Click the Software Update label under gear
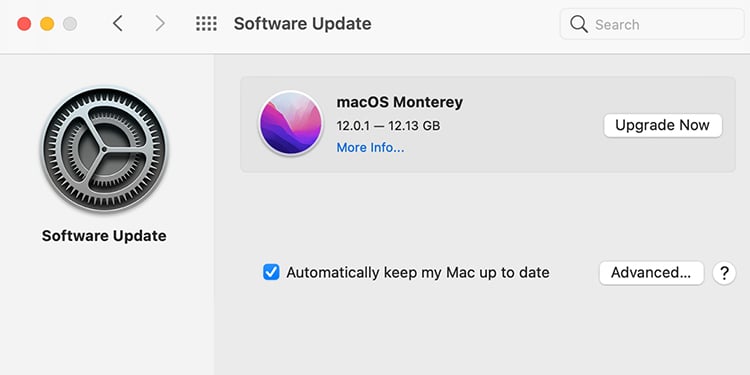 coord(104,236)
